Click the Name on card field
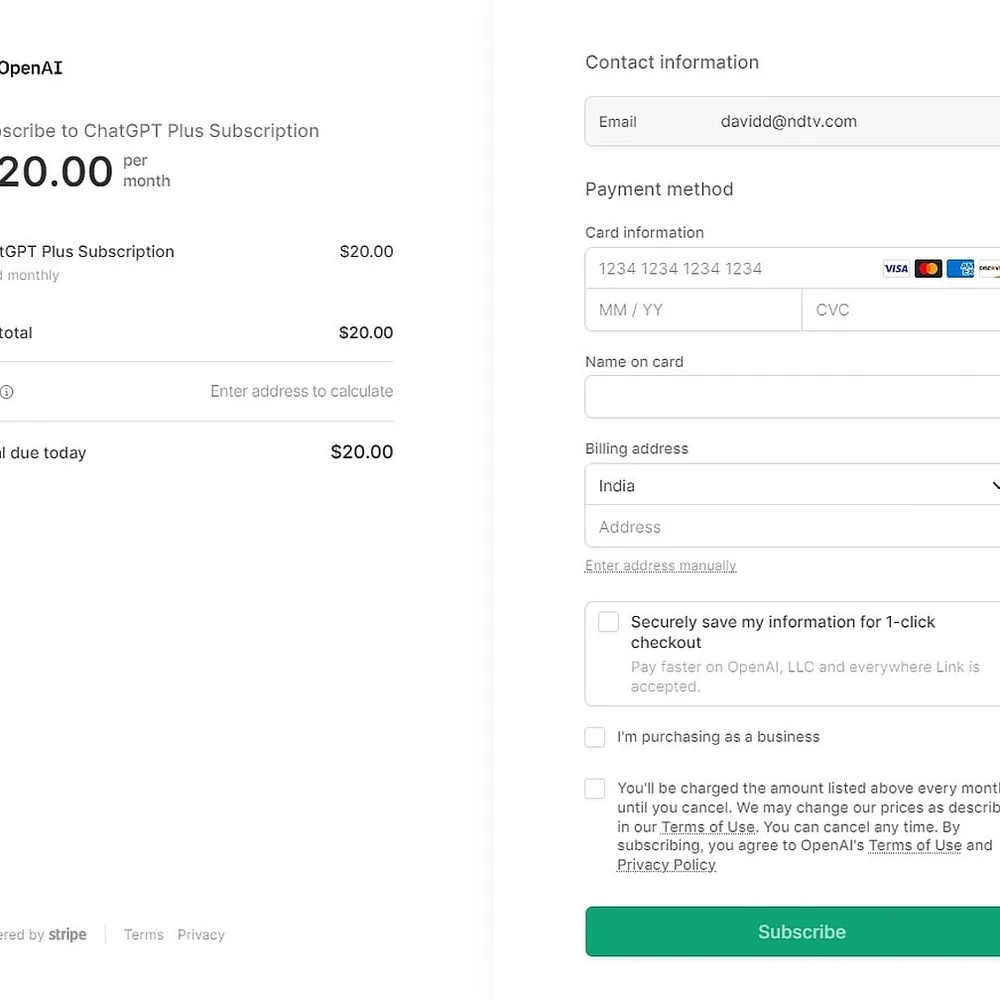The height and width of the screenshot is (1000, 1000). [x=790, y=397]
